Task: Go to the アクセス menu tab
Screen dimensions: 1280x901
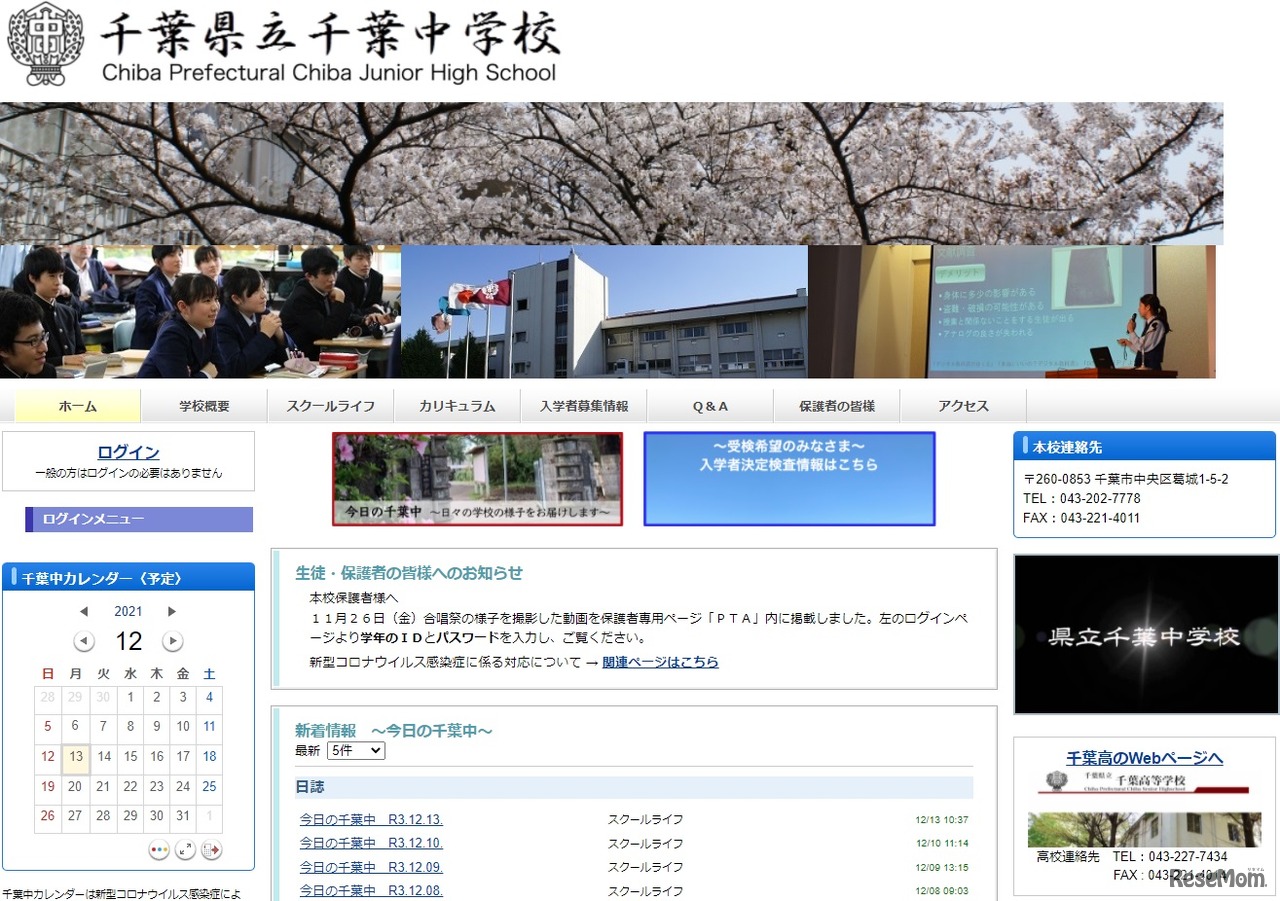Action: tap(963, 406)
